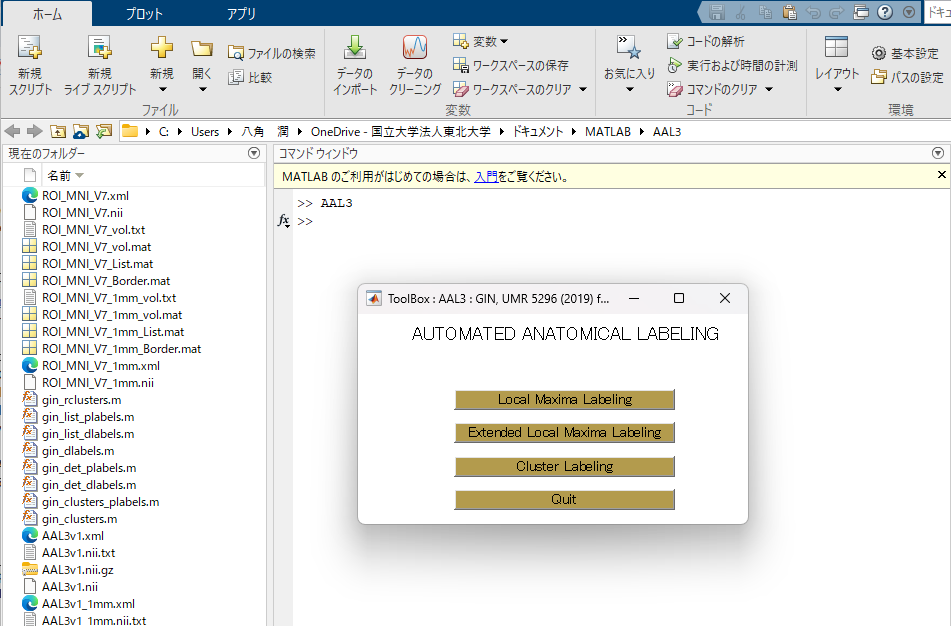
Task: Click Find Files (ファイルの検索) icon
Action: pos(236,53)
